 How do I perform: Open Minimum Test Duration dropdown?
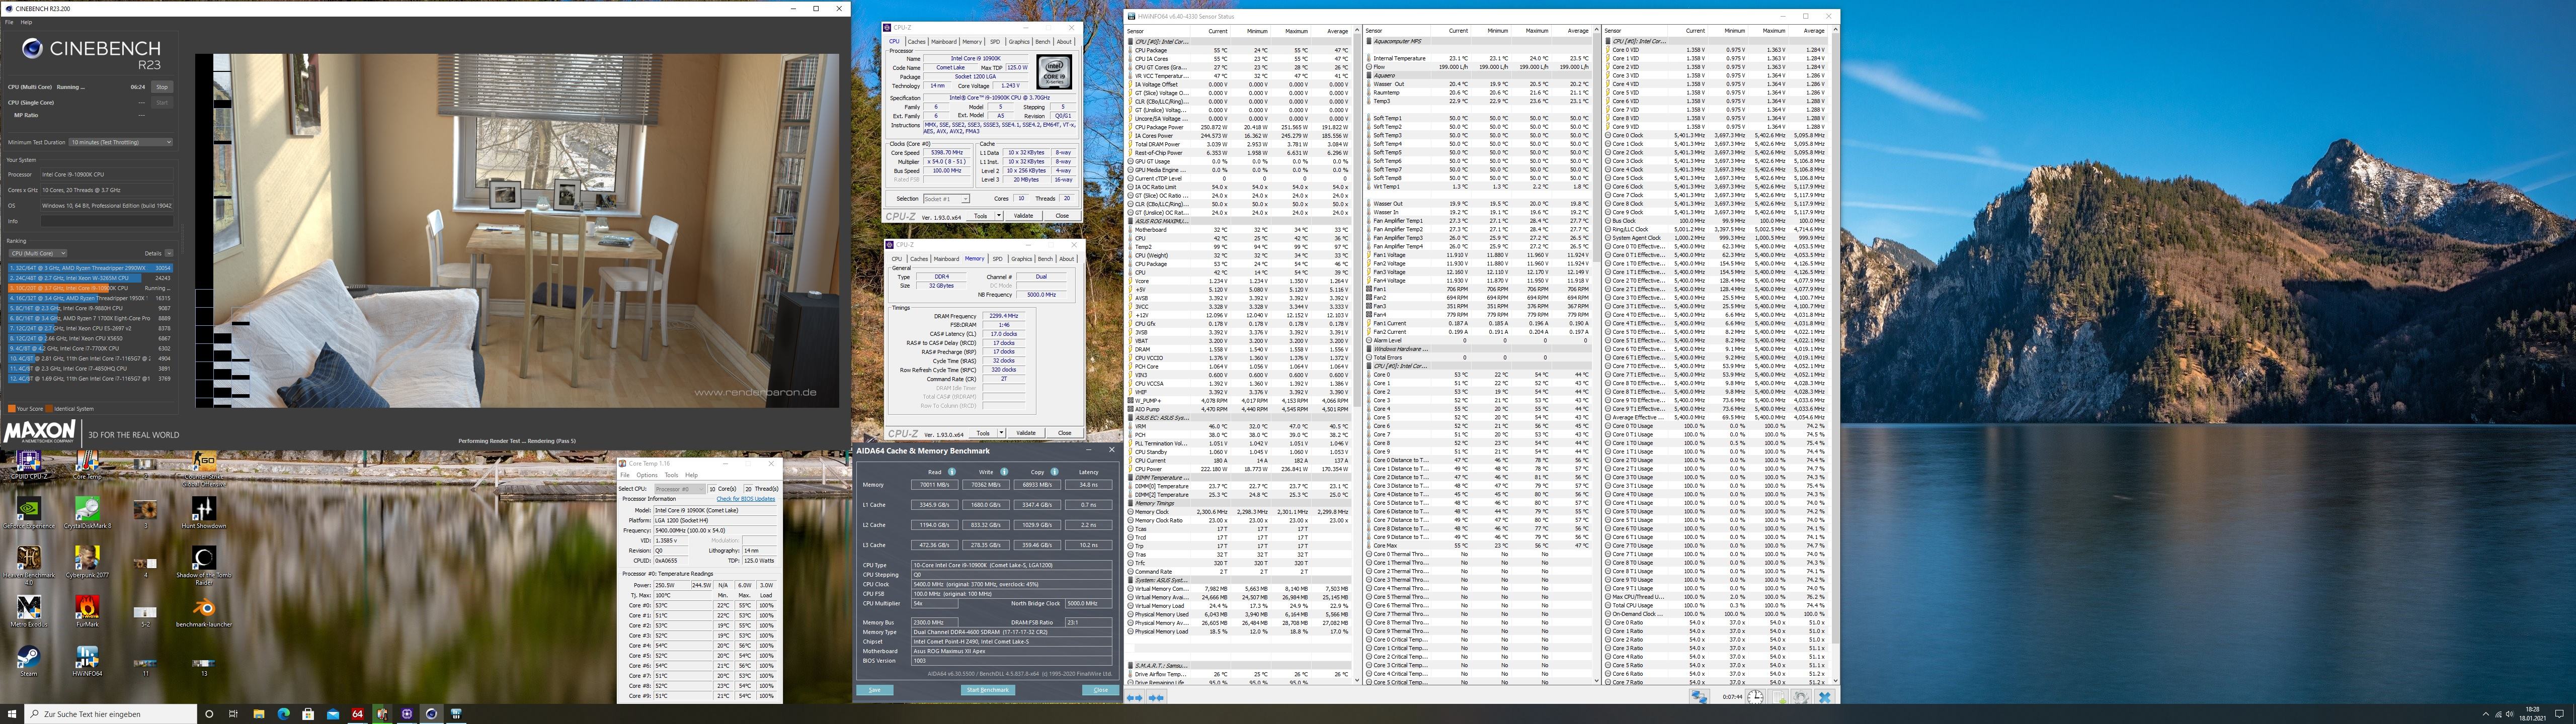(121, 142)
